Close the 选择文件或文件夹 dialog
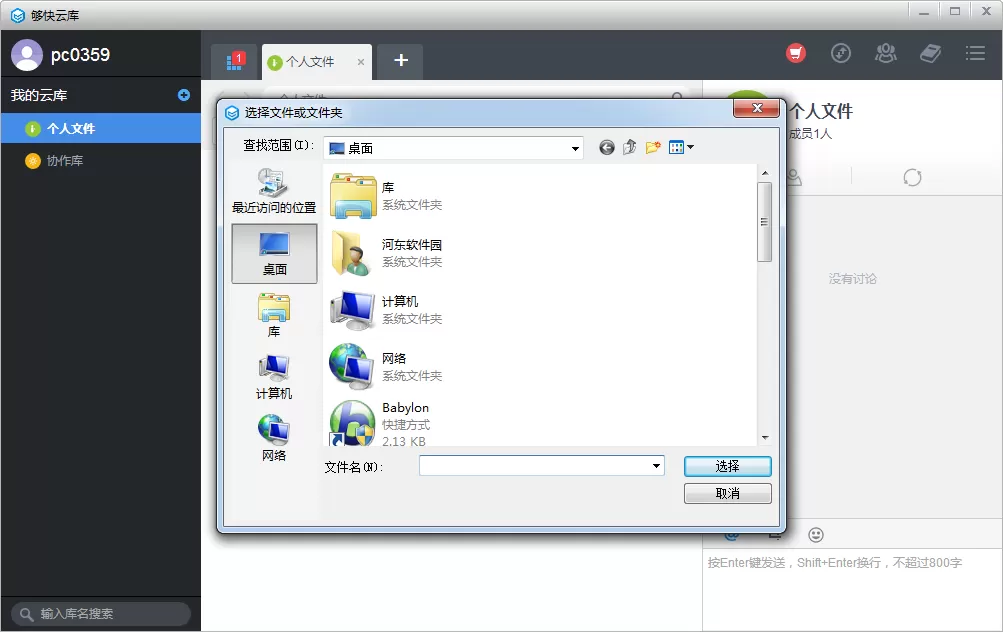 click(757, 108)
